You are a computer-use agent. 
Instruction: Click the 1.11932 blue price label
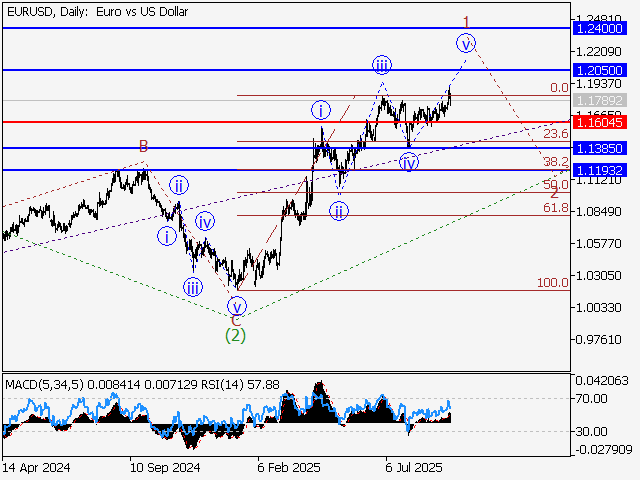coord(600,171)
